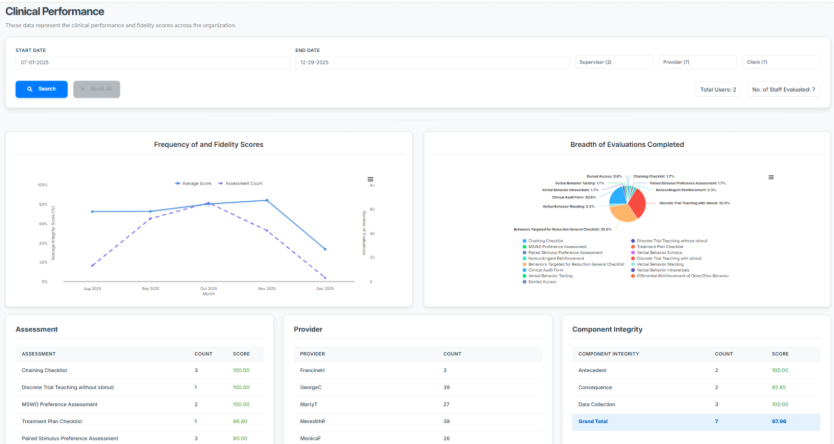Open the Provider (7) filter dropdown

pyautogui.click(x=697, y=62)
